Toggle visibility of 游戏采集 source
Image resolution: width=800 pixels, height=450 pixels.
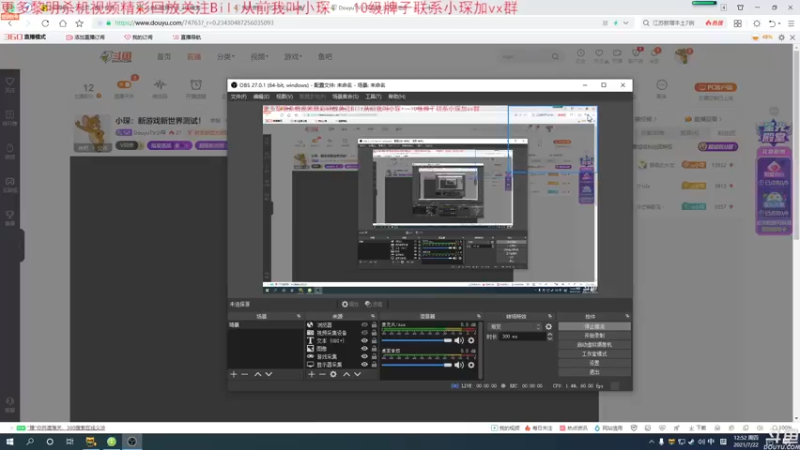coord(364,357)
